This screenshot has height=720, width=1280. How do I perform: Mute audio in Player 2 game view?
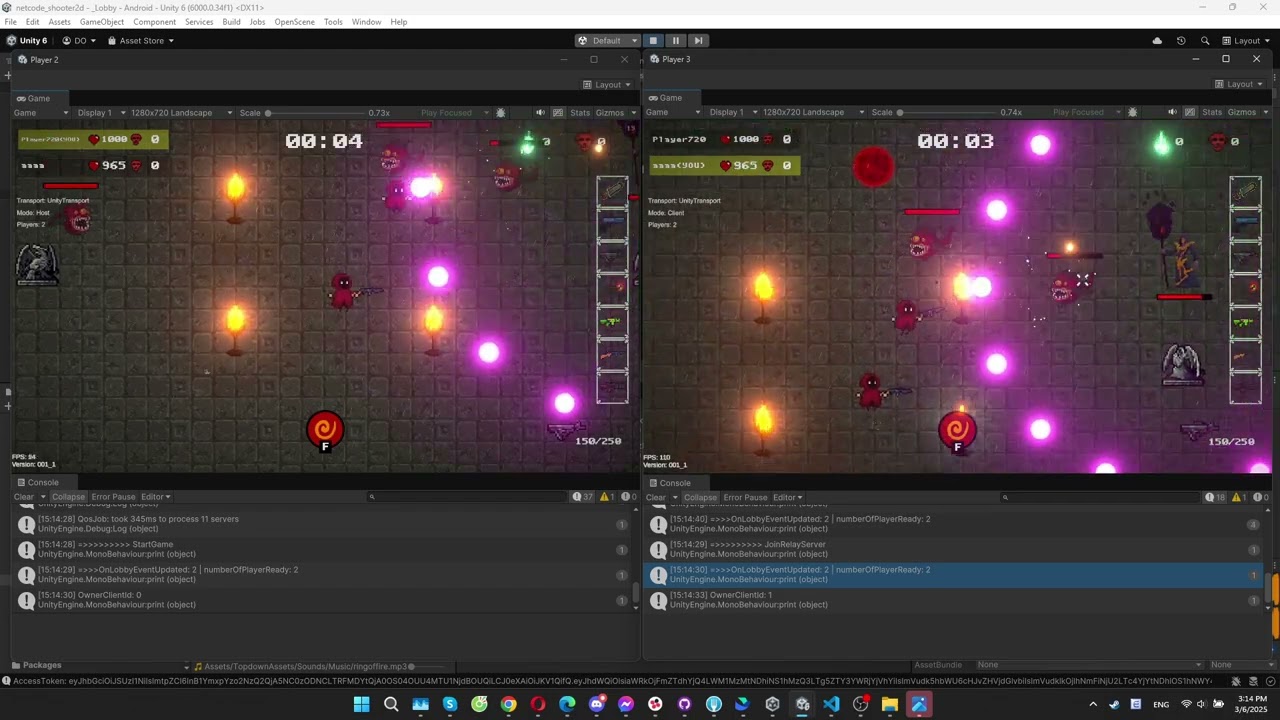[x=541, y=113]
